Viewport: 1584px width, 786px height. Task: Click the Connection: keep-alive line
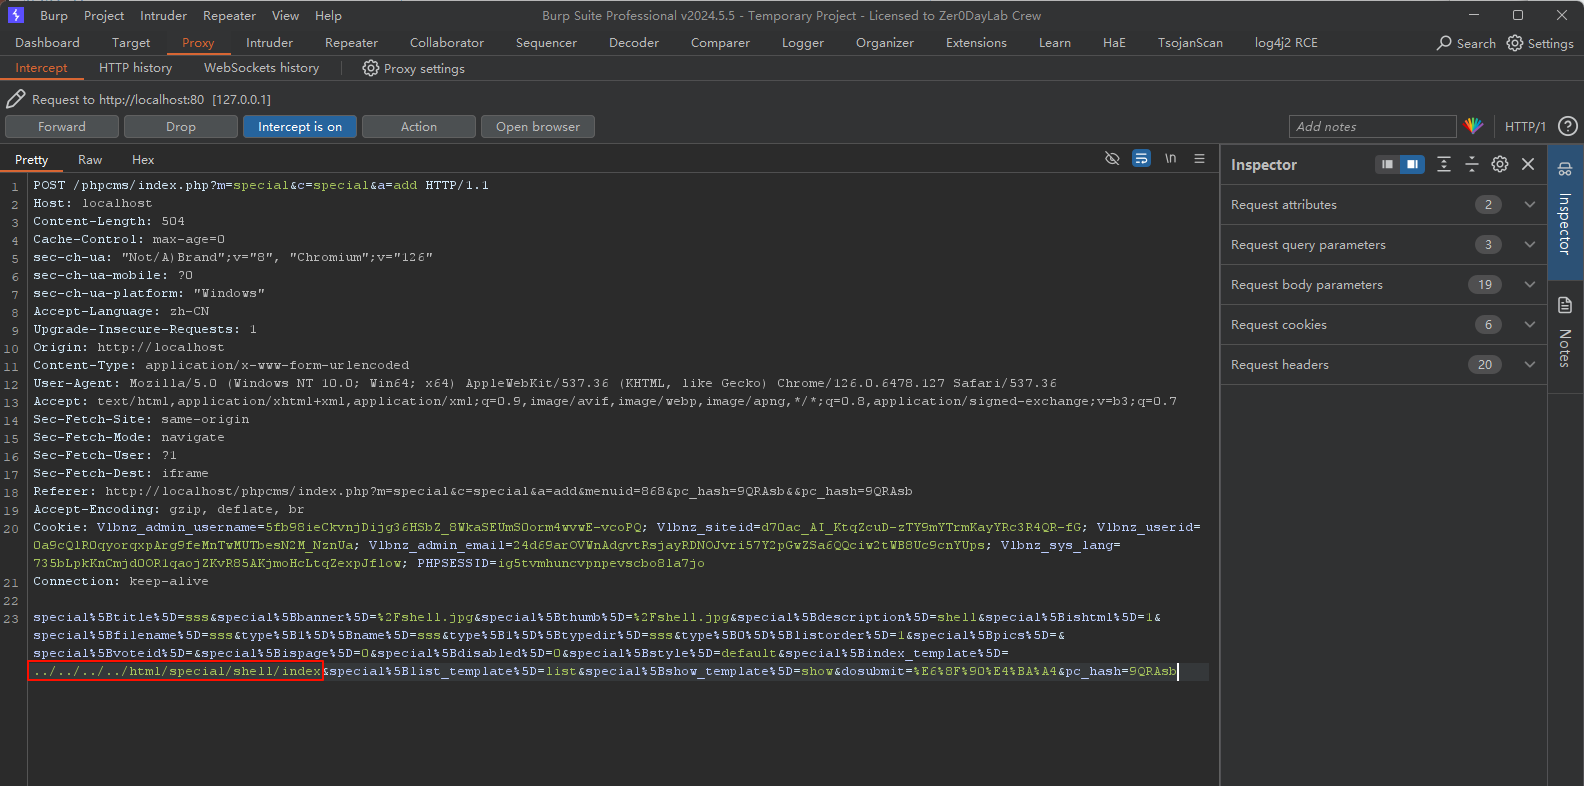click(x=121, y=581)
